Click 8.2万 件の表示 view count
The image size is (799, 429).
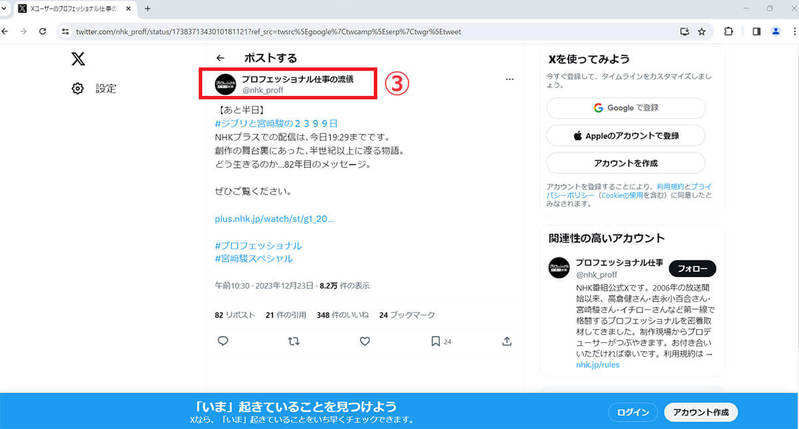[344, 286]
